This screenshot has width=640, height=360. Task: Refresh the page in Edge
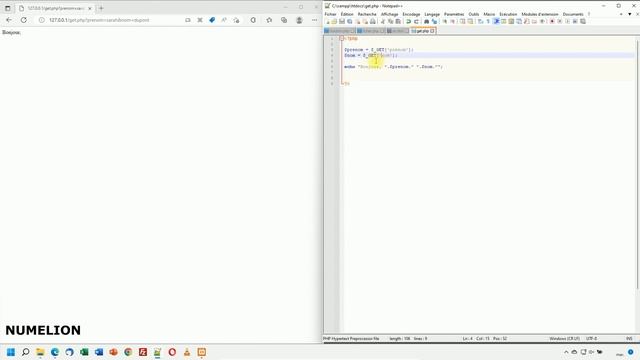click(x=24, y=20)
